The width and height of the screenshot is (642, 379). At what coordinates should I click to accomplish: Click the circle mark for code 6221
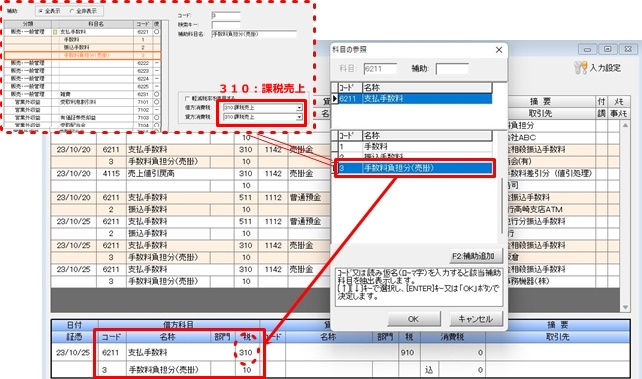tap(156, 32)
